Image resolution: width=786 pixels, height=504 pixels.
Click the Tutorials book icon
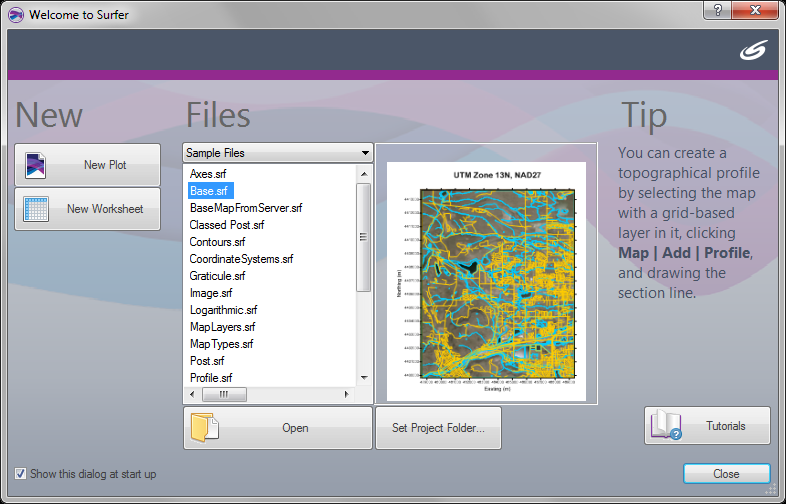pos(666,425)
